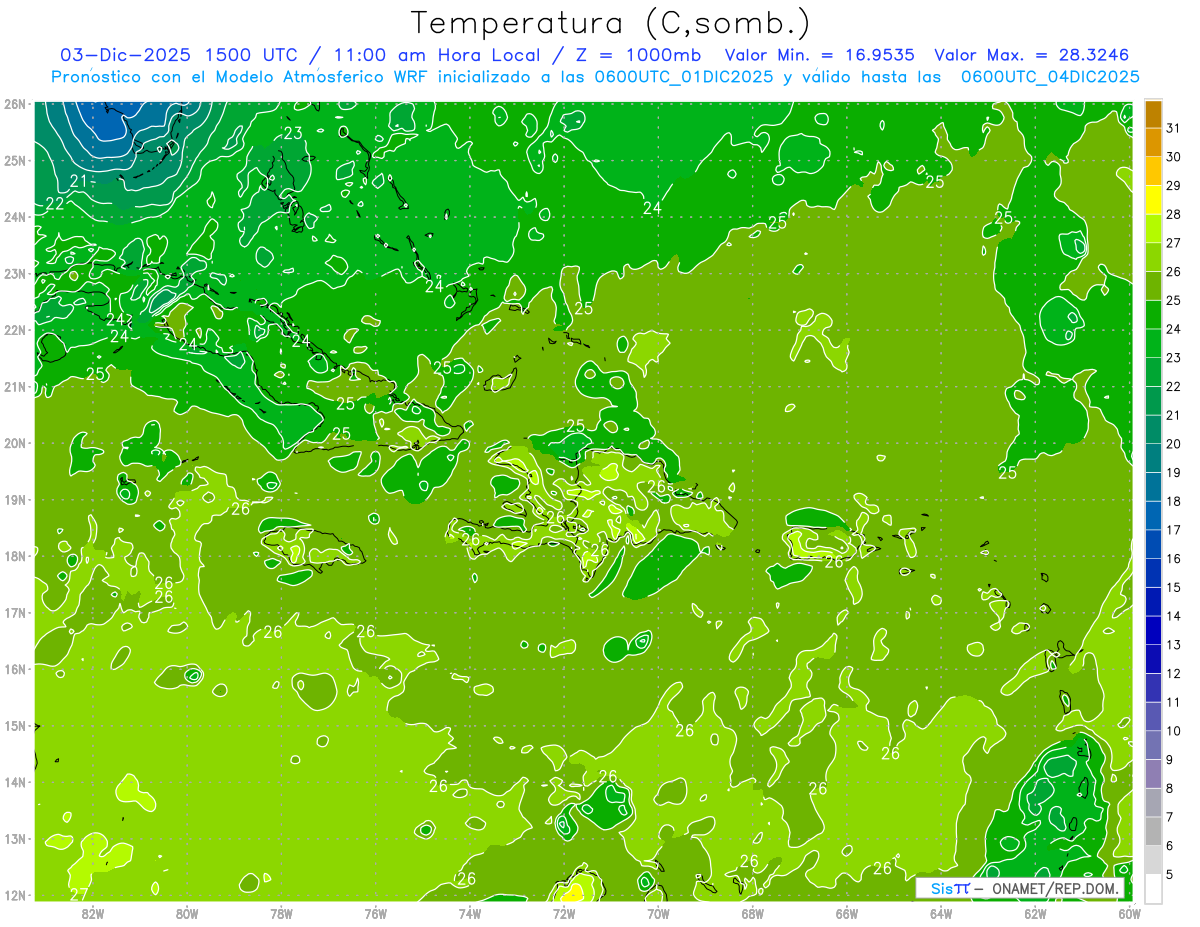
Task: Click the '20' label on the color scale
Action: (x=1174, y=444)
